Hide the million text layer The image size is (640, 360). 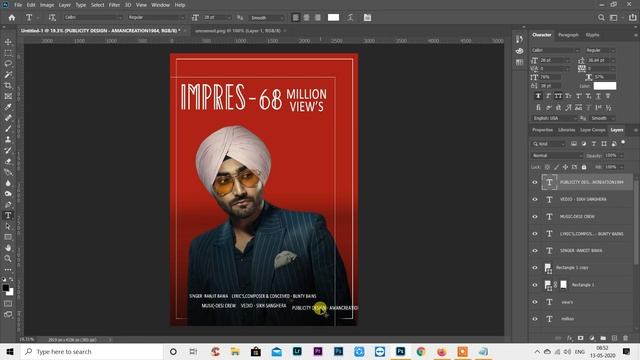point(535,319)
